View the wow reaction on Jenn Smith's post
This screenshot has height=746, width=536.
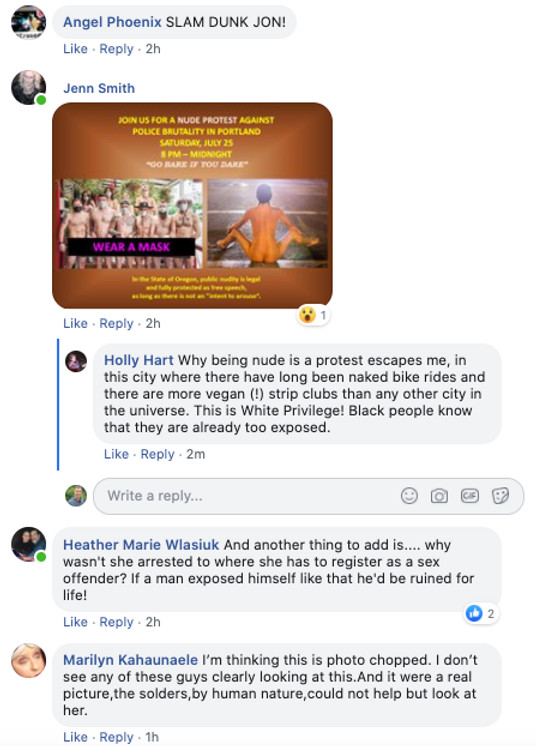[x=313, y=315]
